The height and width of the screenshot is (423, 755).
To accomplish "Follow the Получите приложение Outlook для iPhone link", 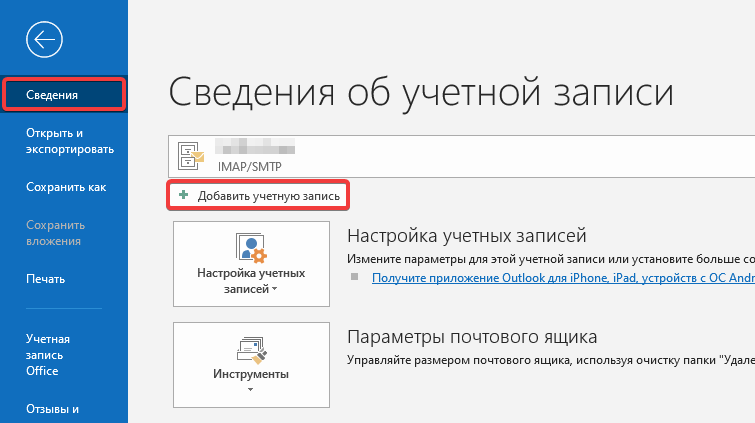I will (x=562, y=277).
